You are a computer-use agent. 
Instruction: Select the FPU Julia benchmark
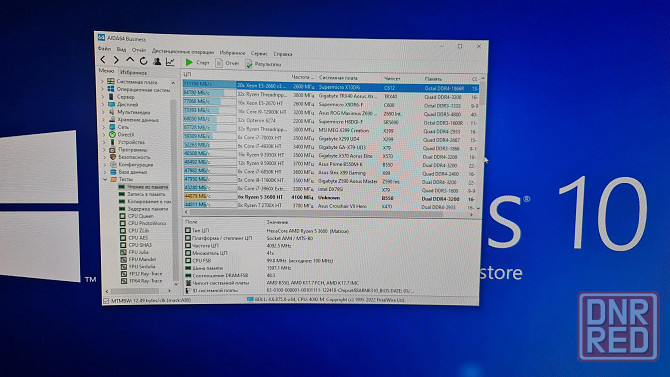[x=138, y=252]
